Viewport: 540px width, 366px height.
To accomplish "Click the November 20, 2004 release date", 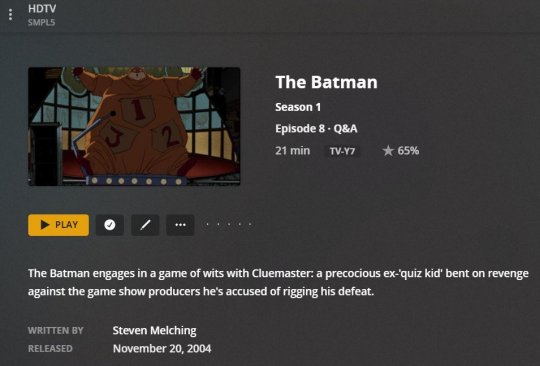I will [x=162, y=348].
